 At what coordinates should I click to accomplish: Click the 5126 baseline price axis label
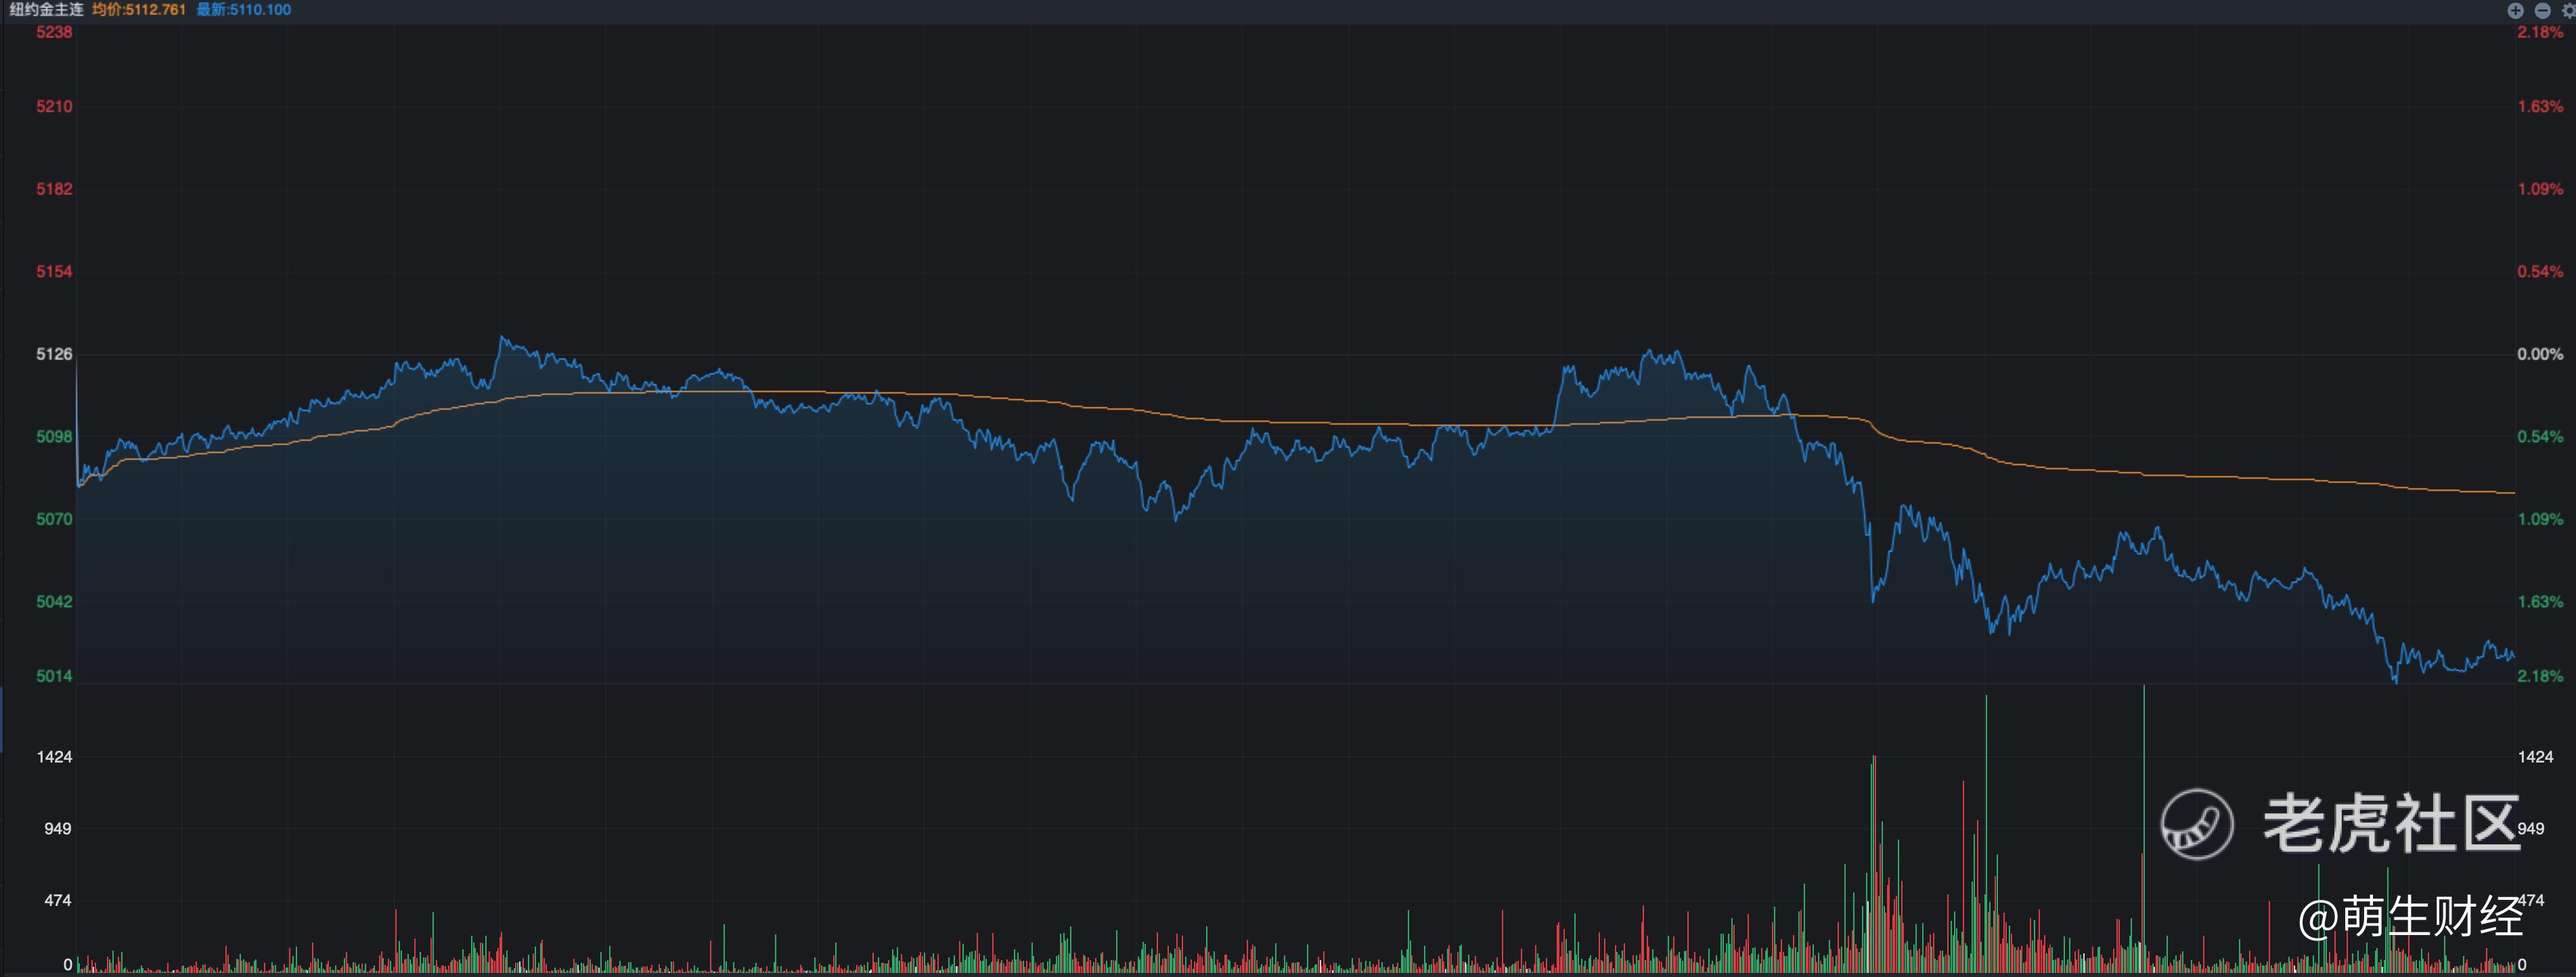click(54, 354)
